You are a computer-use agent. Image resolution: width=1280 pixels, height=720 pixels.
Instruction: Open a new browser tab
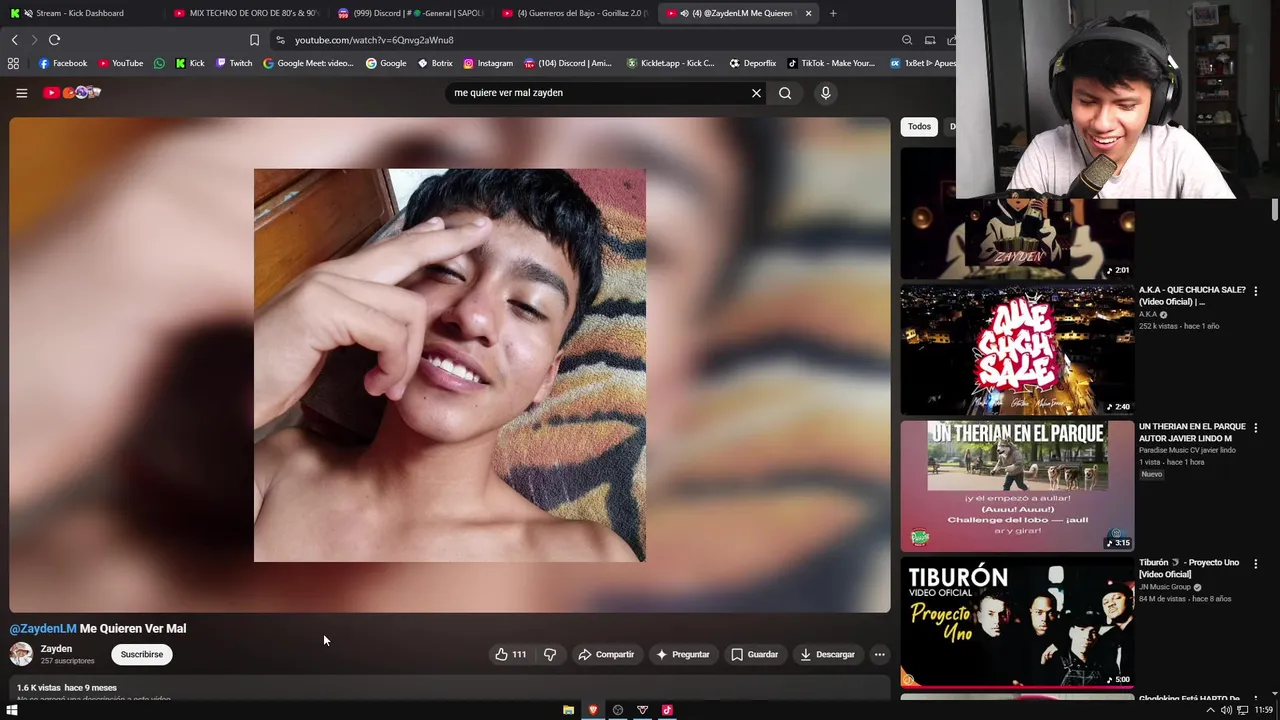(x=833, y=13)
